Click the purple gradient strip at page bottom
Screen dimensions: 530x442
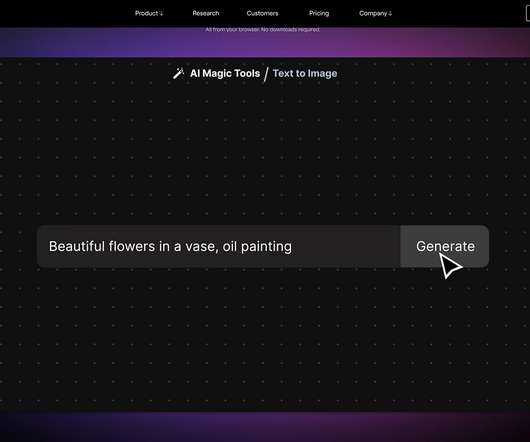[265, 426]
